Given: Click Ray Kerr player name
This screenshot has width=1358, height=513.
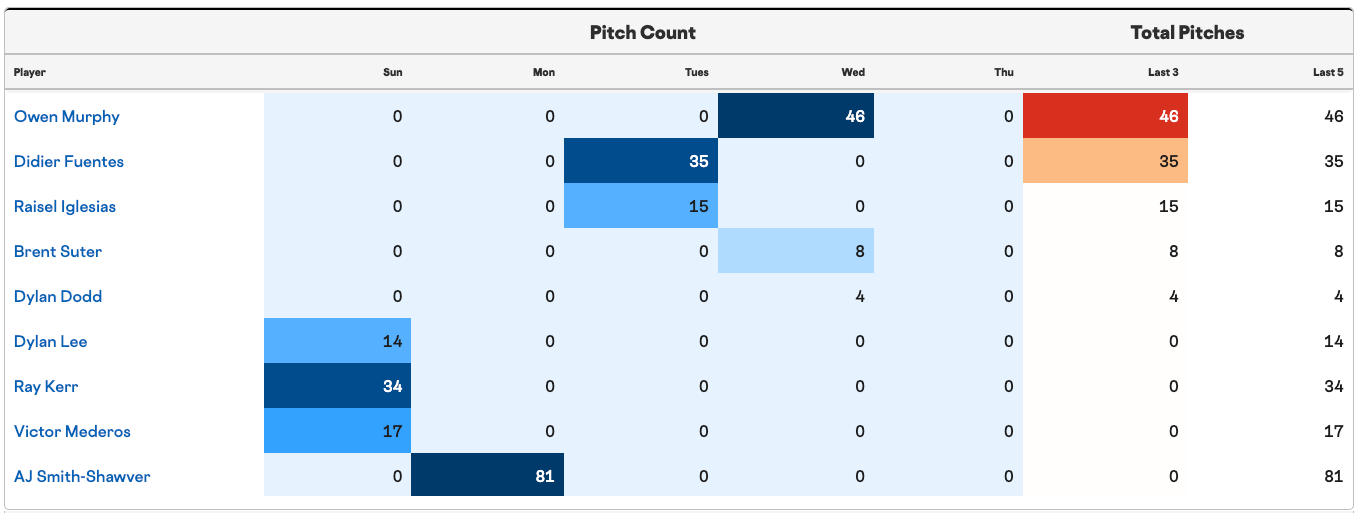Looking at the screenshot, I should click(46, 386).
